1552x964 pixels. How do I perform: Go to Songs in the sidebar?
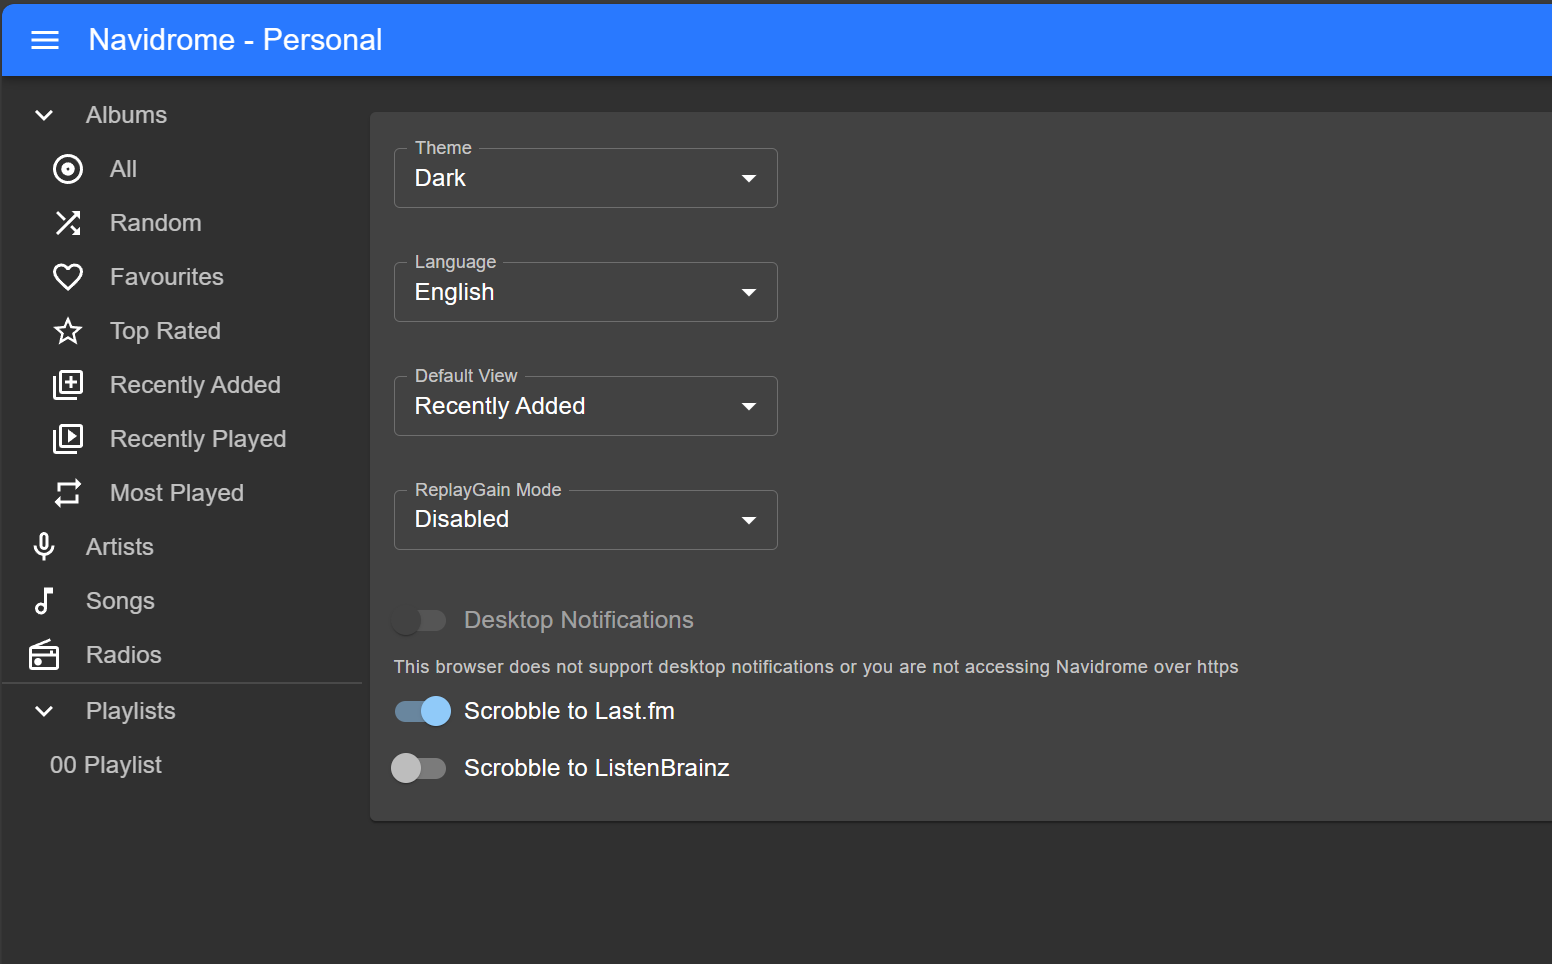tap(120, 601)
